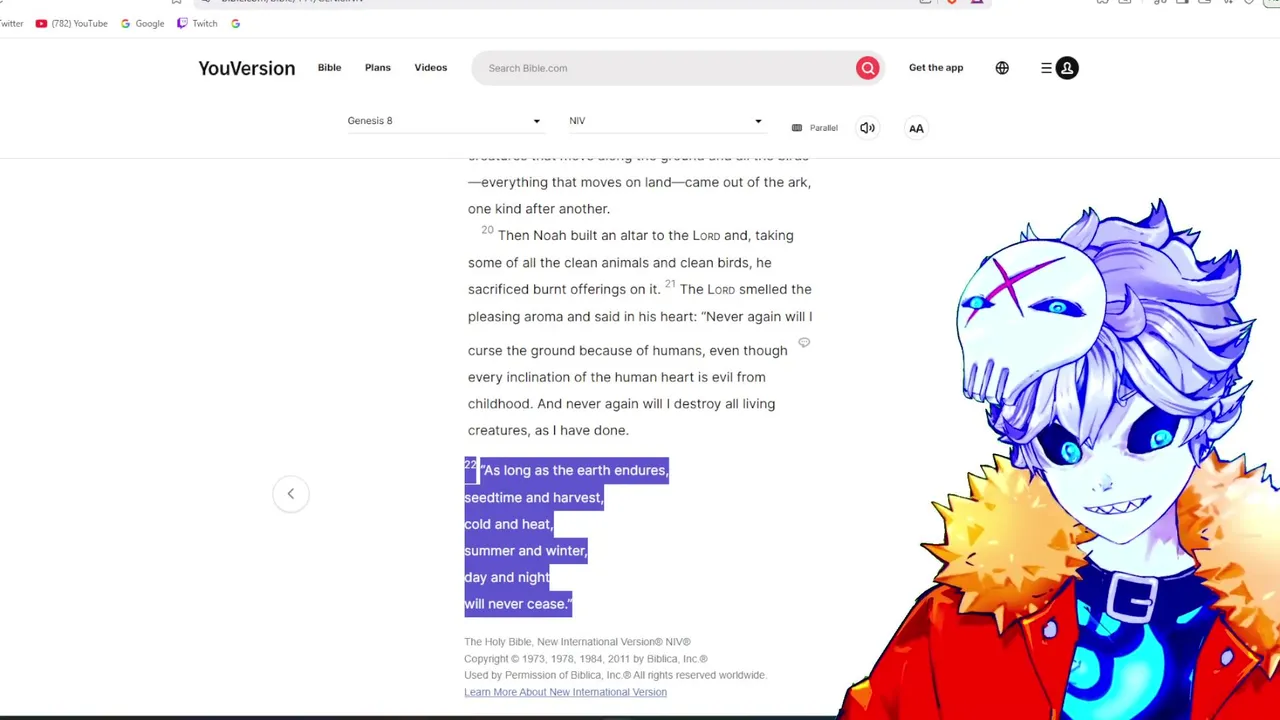Click Get the app
Image resolution: width=1280 pixels, height=720 pixels.
coord(936,68)
